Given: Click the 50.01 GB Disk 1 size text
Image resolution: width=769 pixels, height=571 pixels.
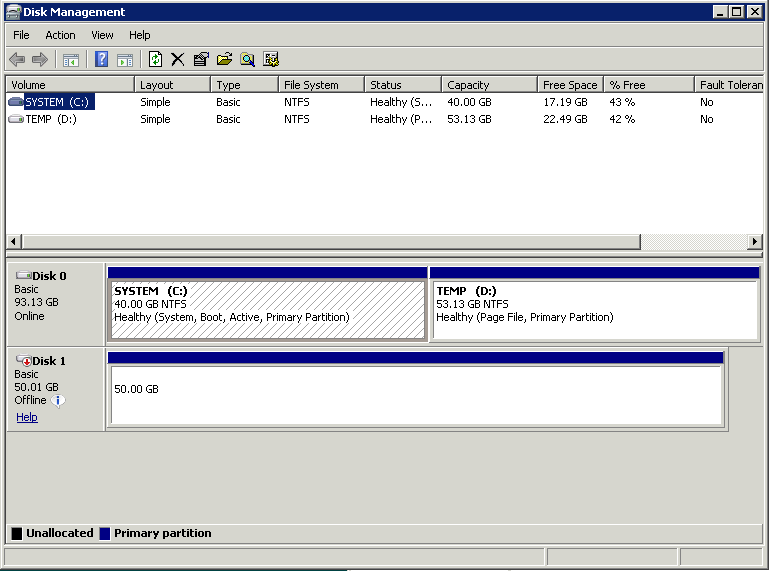Looking at the screenshot, I should [36, 387].
